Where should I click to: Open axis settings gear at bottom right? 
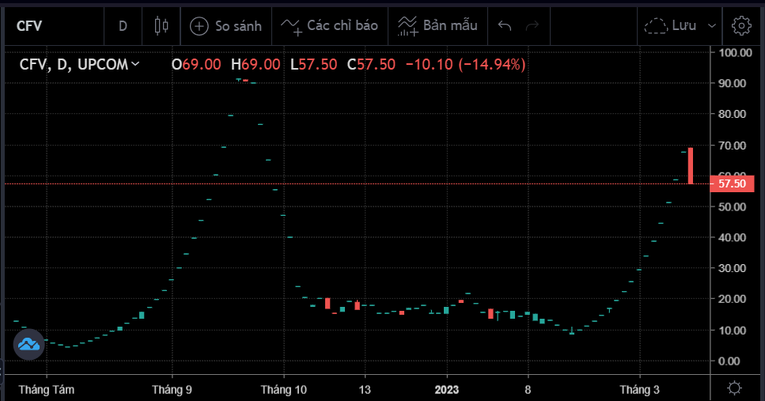coord(735,387)
